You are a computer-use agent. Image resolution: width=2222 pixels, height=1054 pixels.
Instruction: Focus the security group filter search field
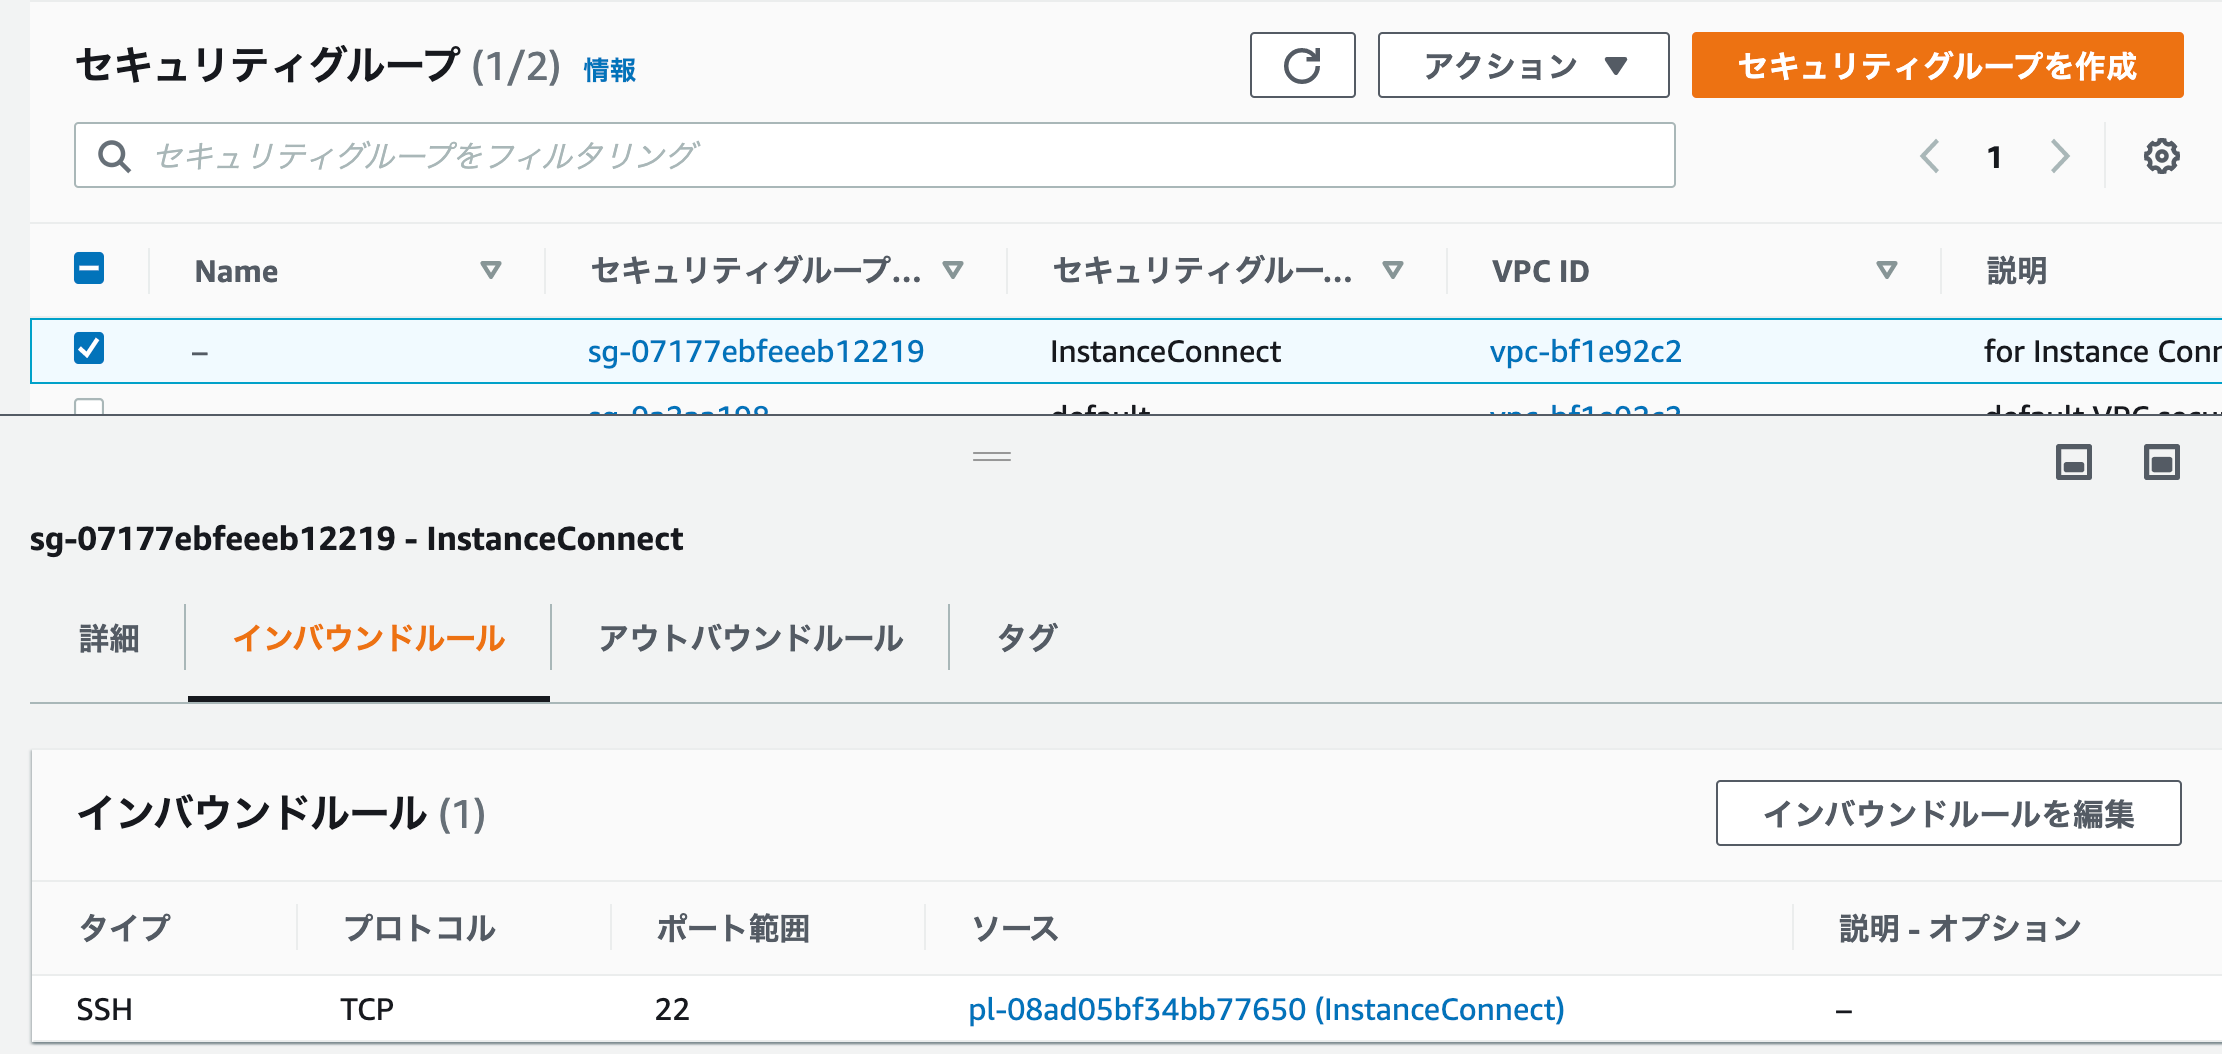875,155
